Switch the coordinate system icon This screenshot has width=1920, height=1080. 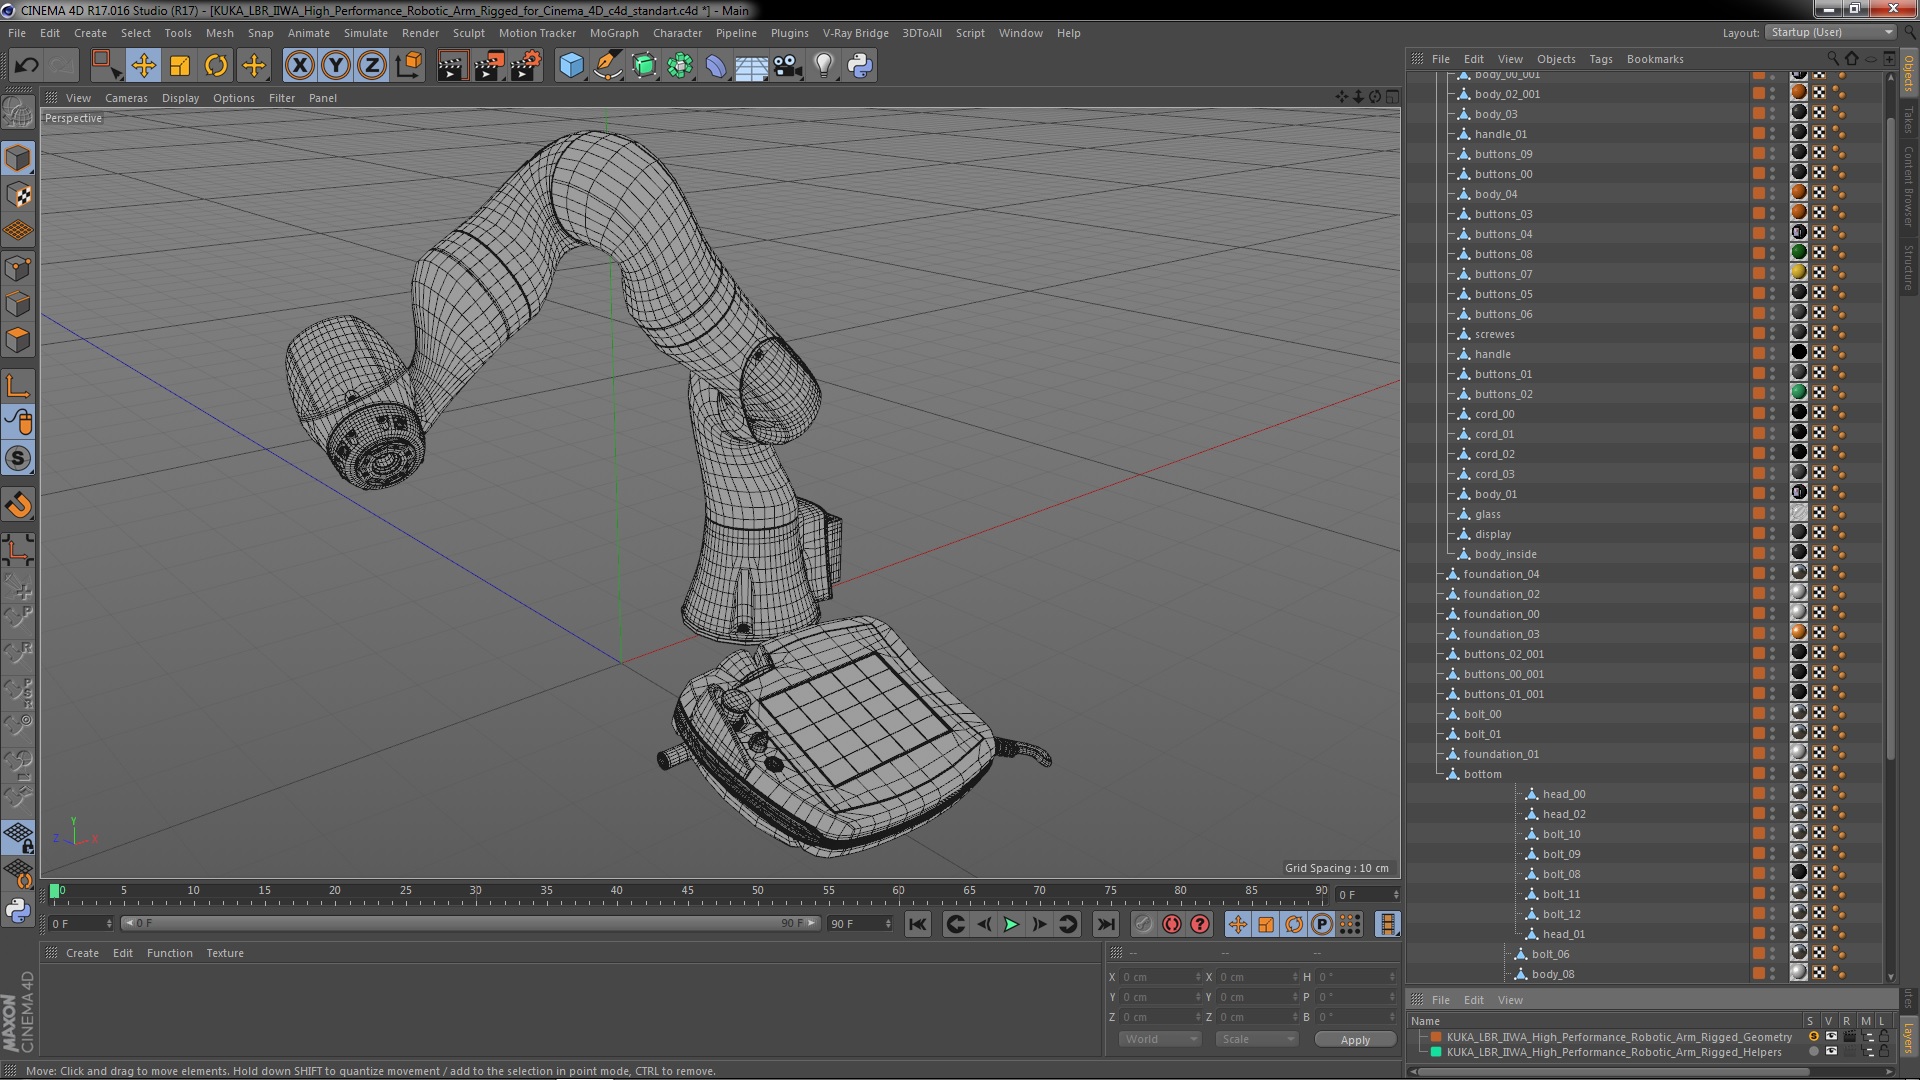409,66
